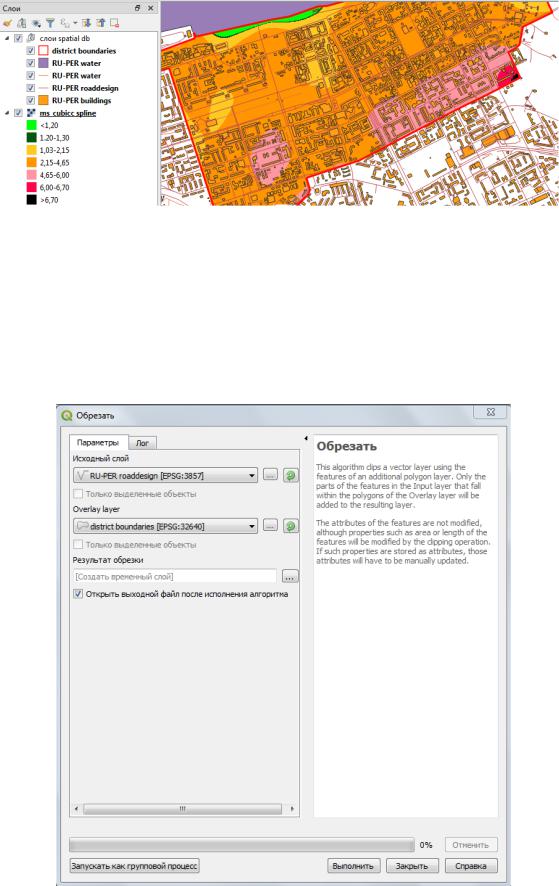559x886 pixels.
Task: Hide the district boundaries layer
Action: tap(31, 51)
